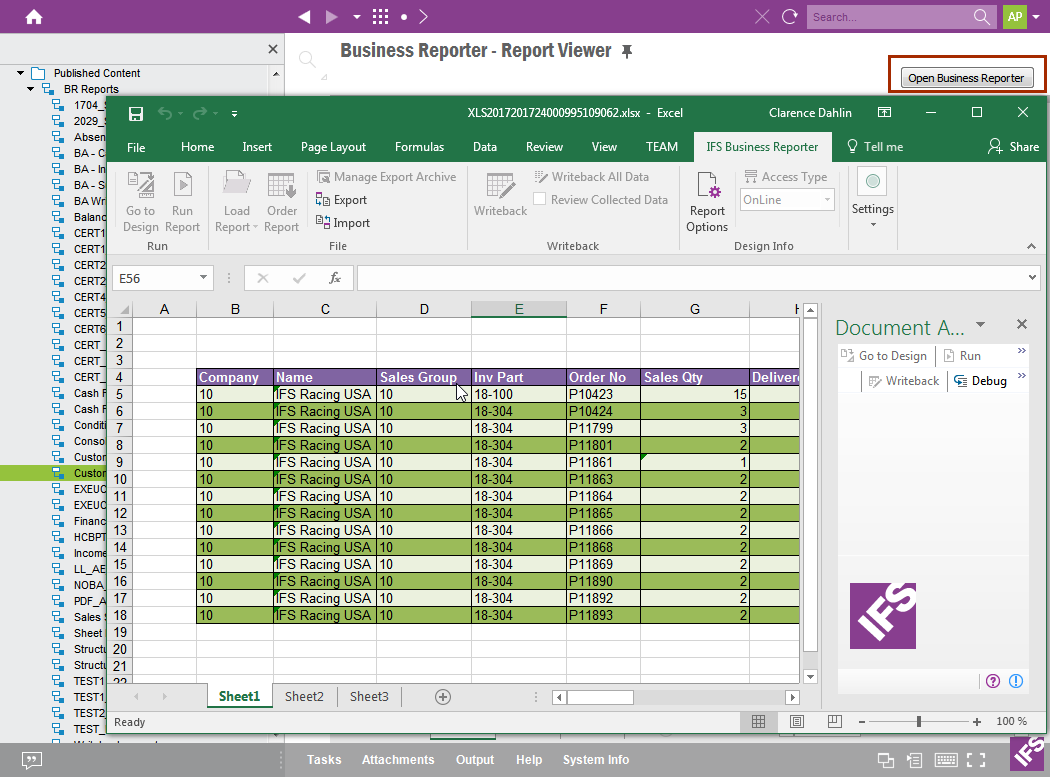1050x777 pixels.
Task: Insert function with fx button
Action: 335,278
